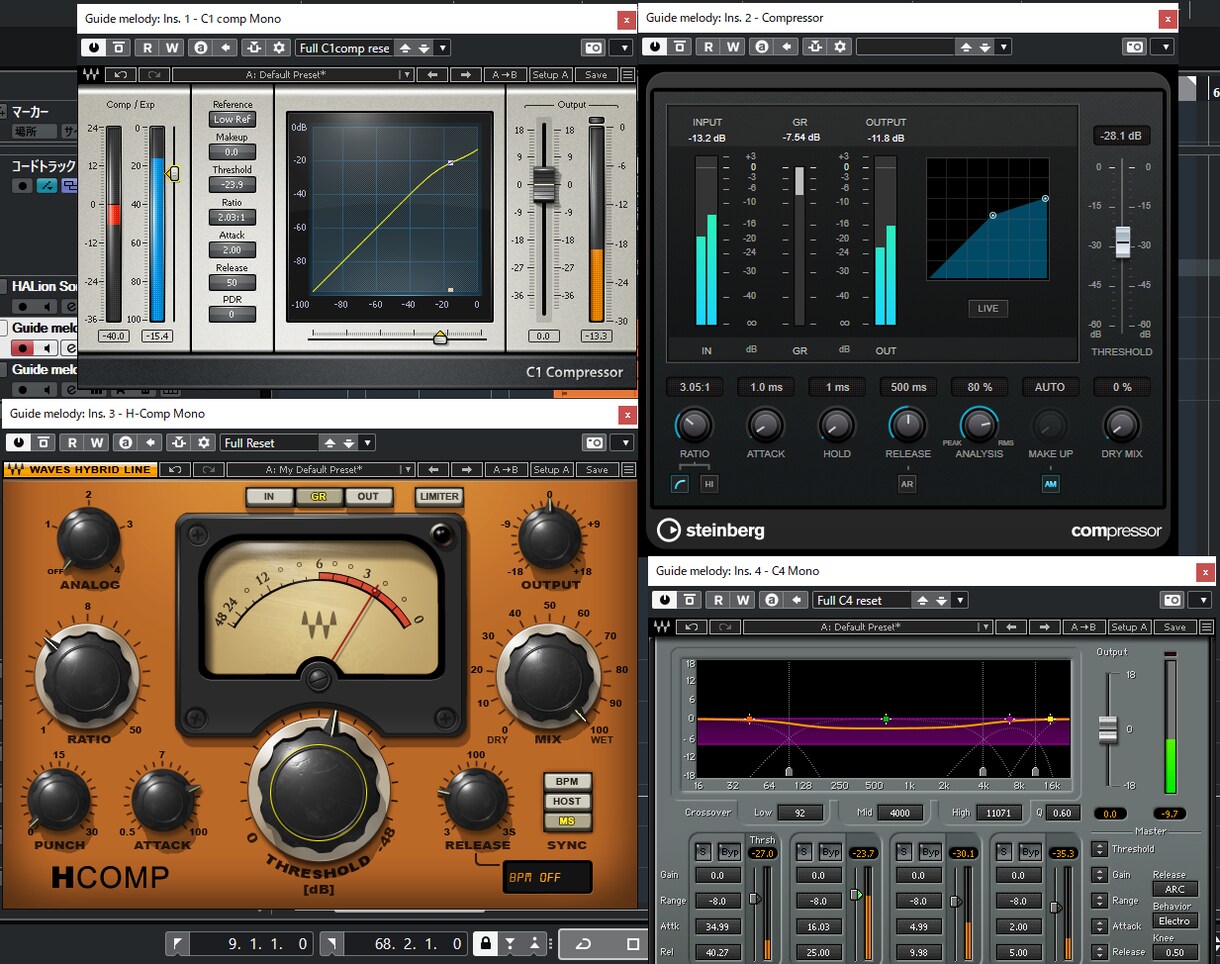Click the A→B copy button in C1 toolbar
Image resolution: width=1220 pixels, height=964 pixels.
click(x=505, y=75)
